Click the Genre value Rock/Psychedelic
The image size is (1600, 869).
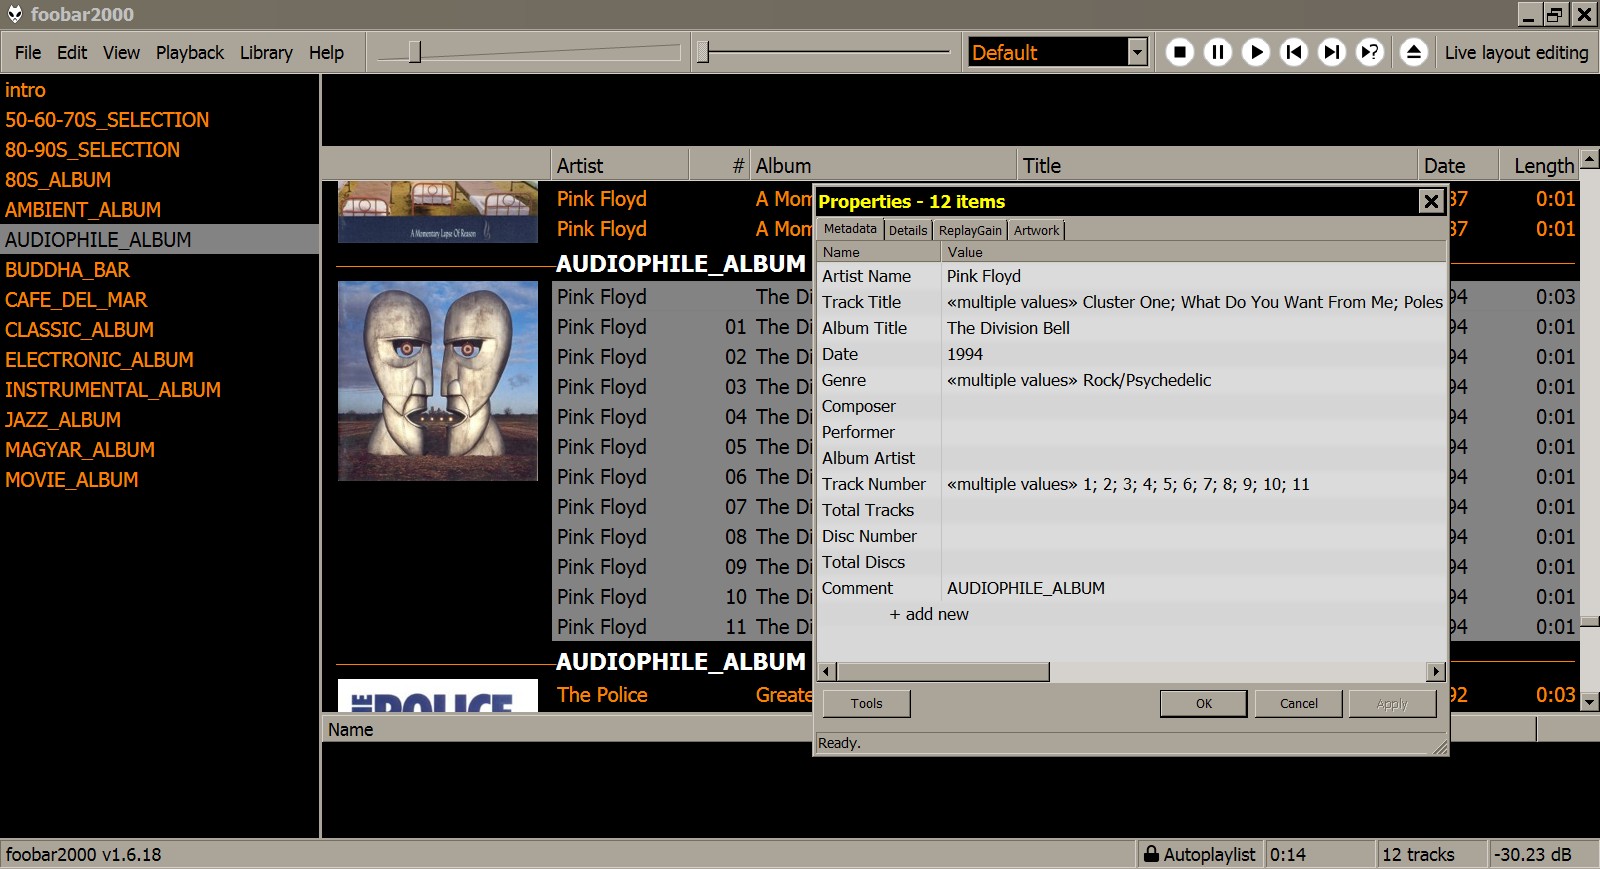pyautogui.click(x=1194, y=380)
